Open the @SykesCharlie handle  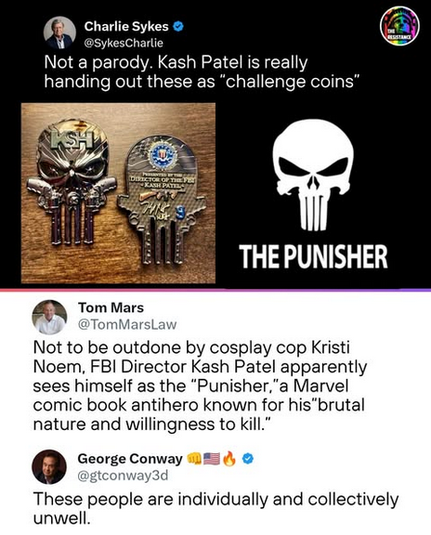124,43
